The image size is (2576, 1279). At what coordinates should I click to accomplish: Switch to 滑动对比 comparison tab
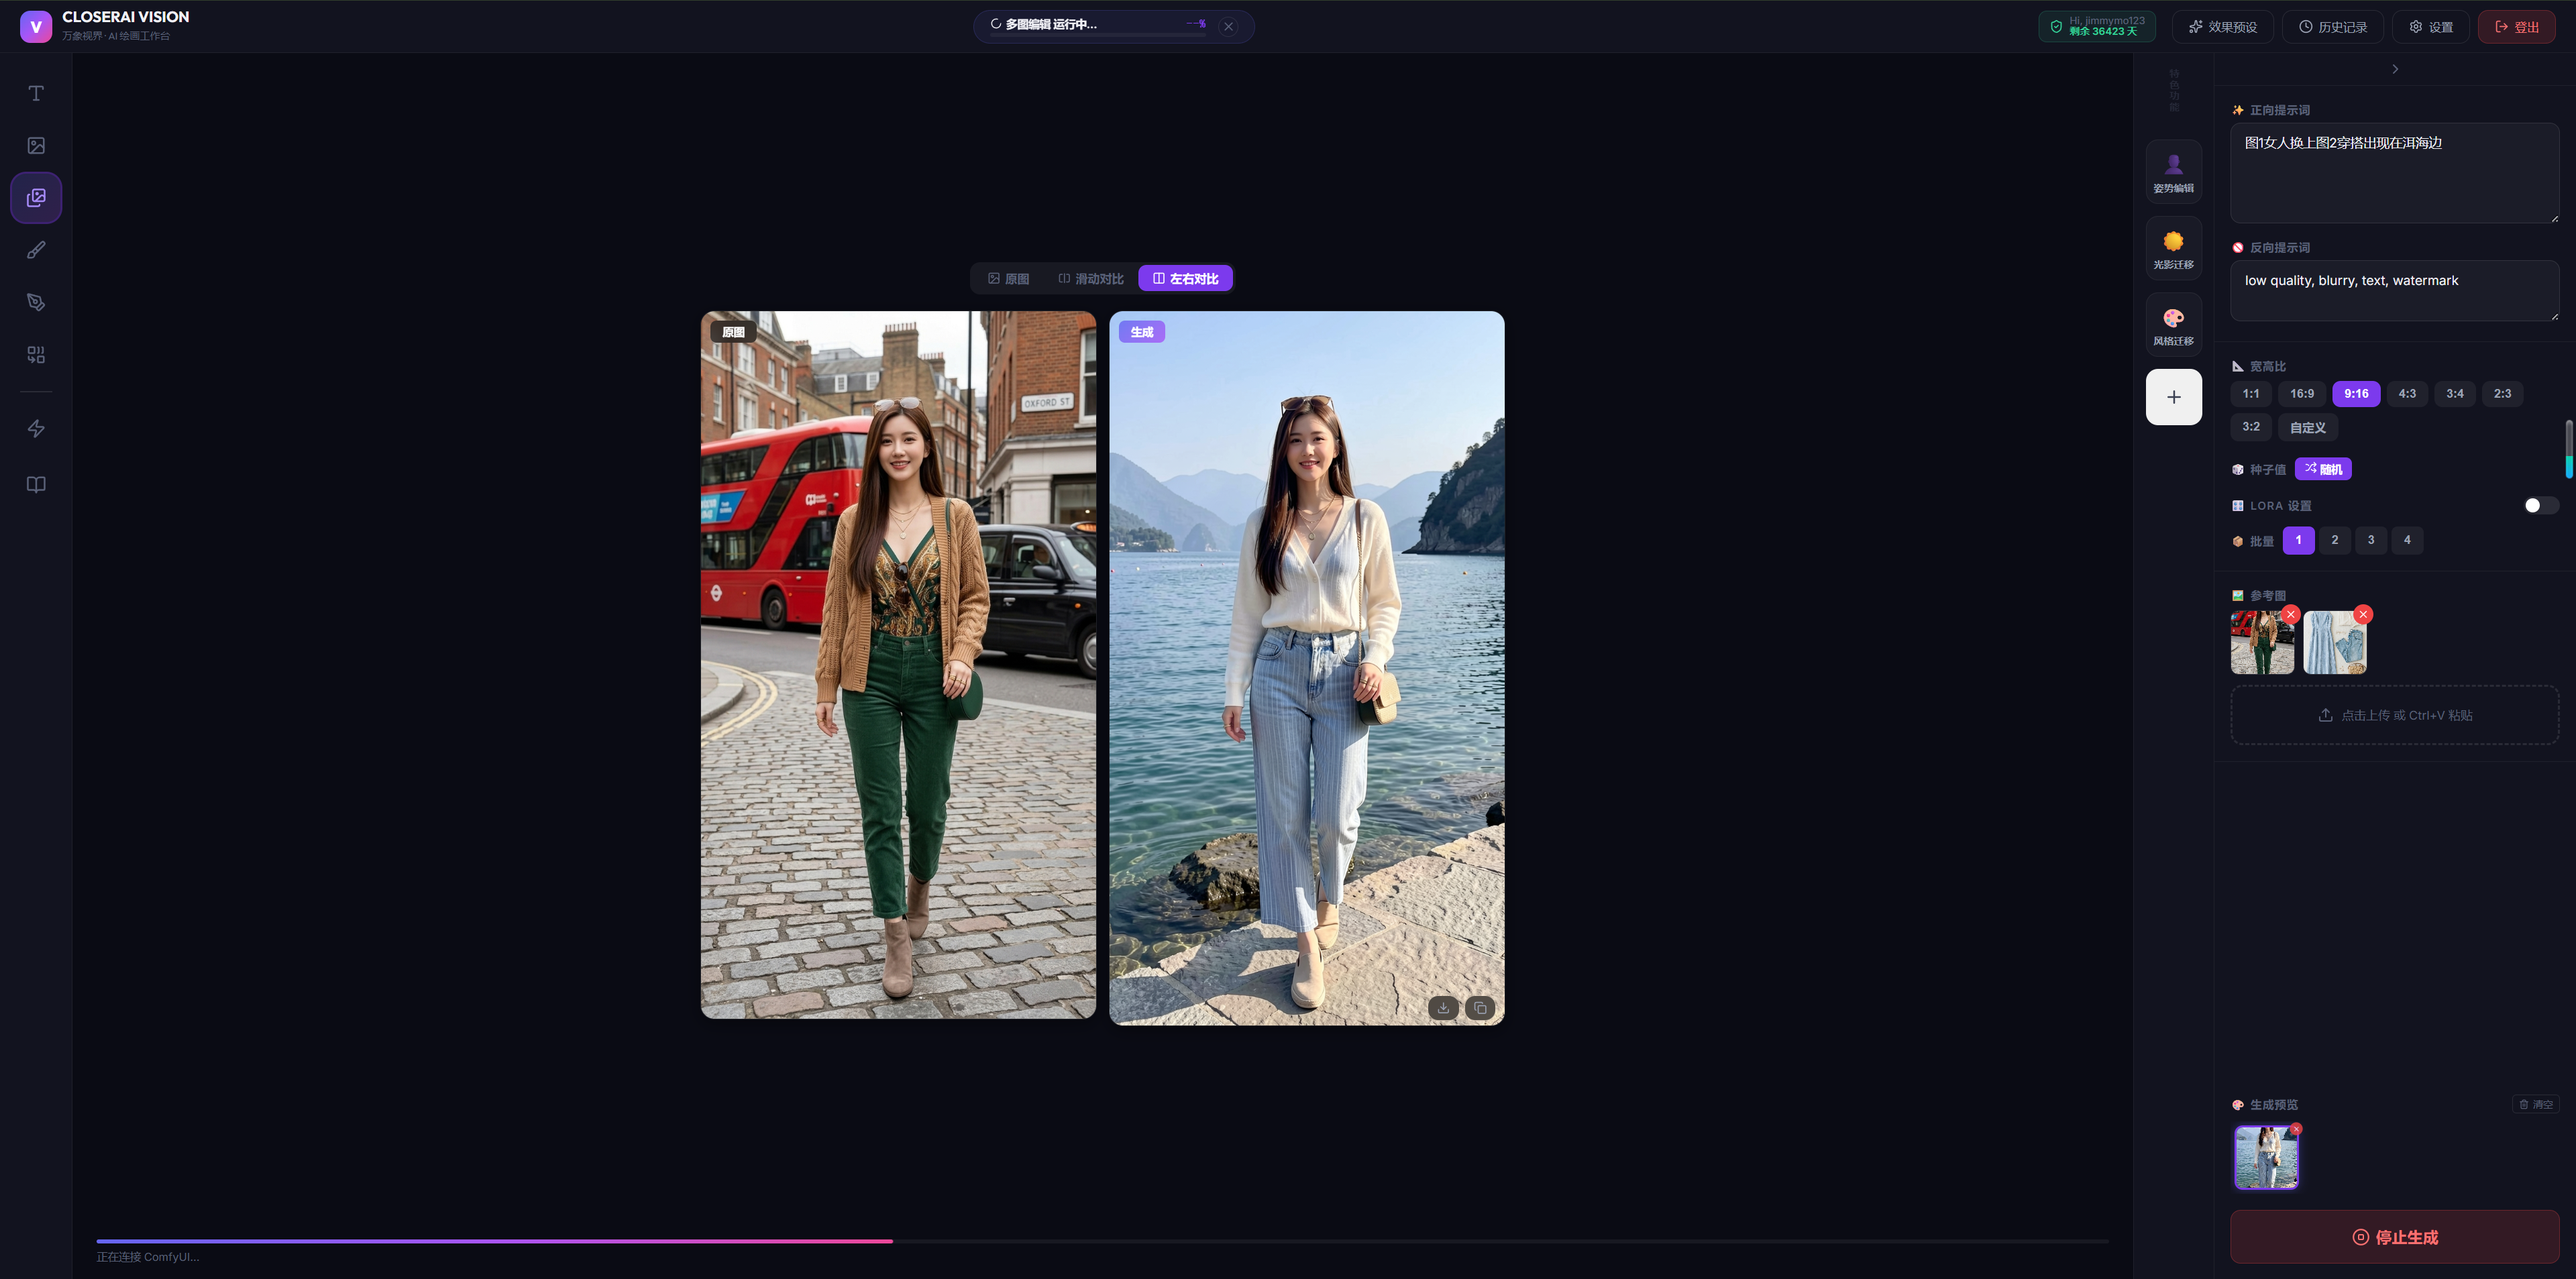pos(1090,279)
